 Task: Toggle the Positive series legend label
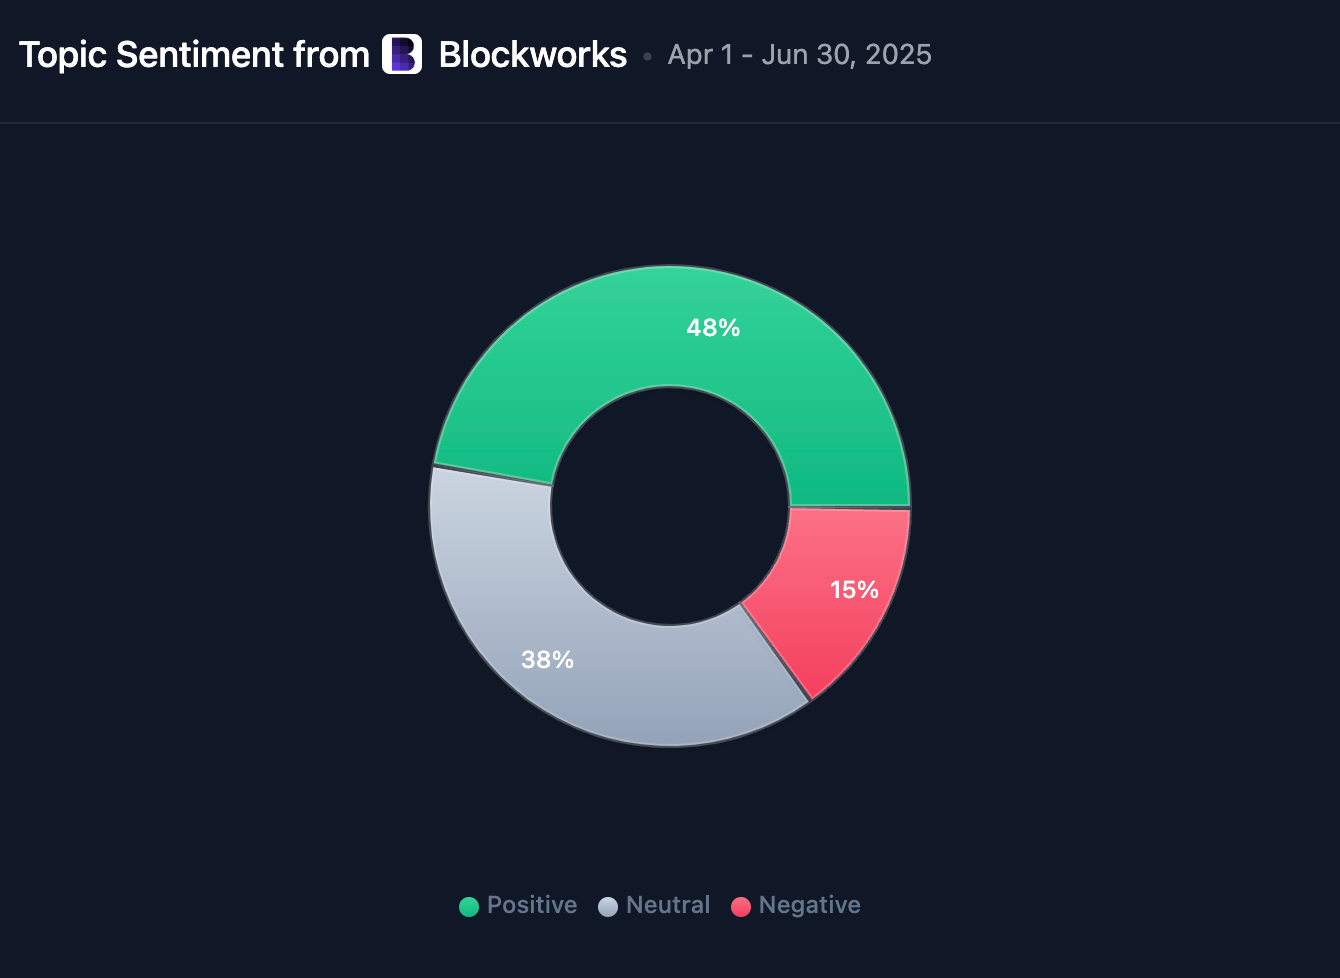click(x=532, y=905)
